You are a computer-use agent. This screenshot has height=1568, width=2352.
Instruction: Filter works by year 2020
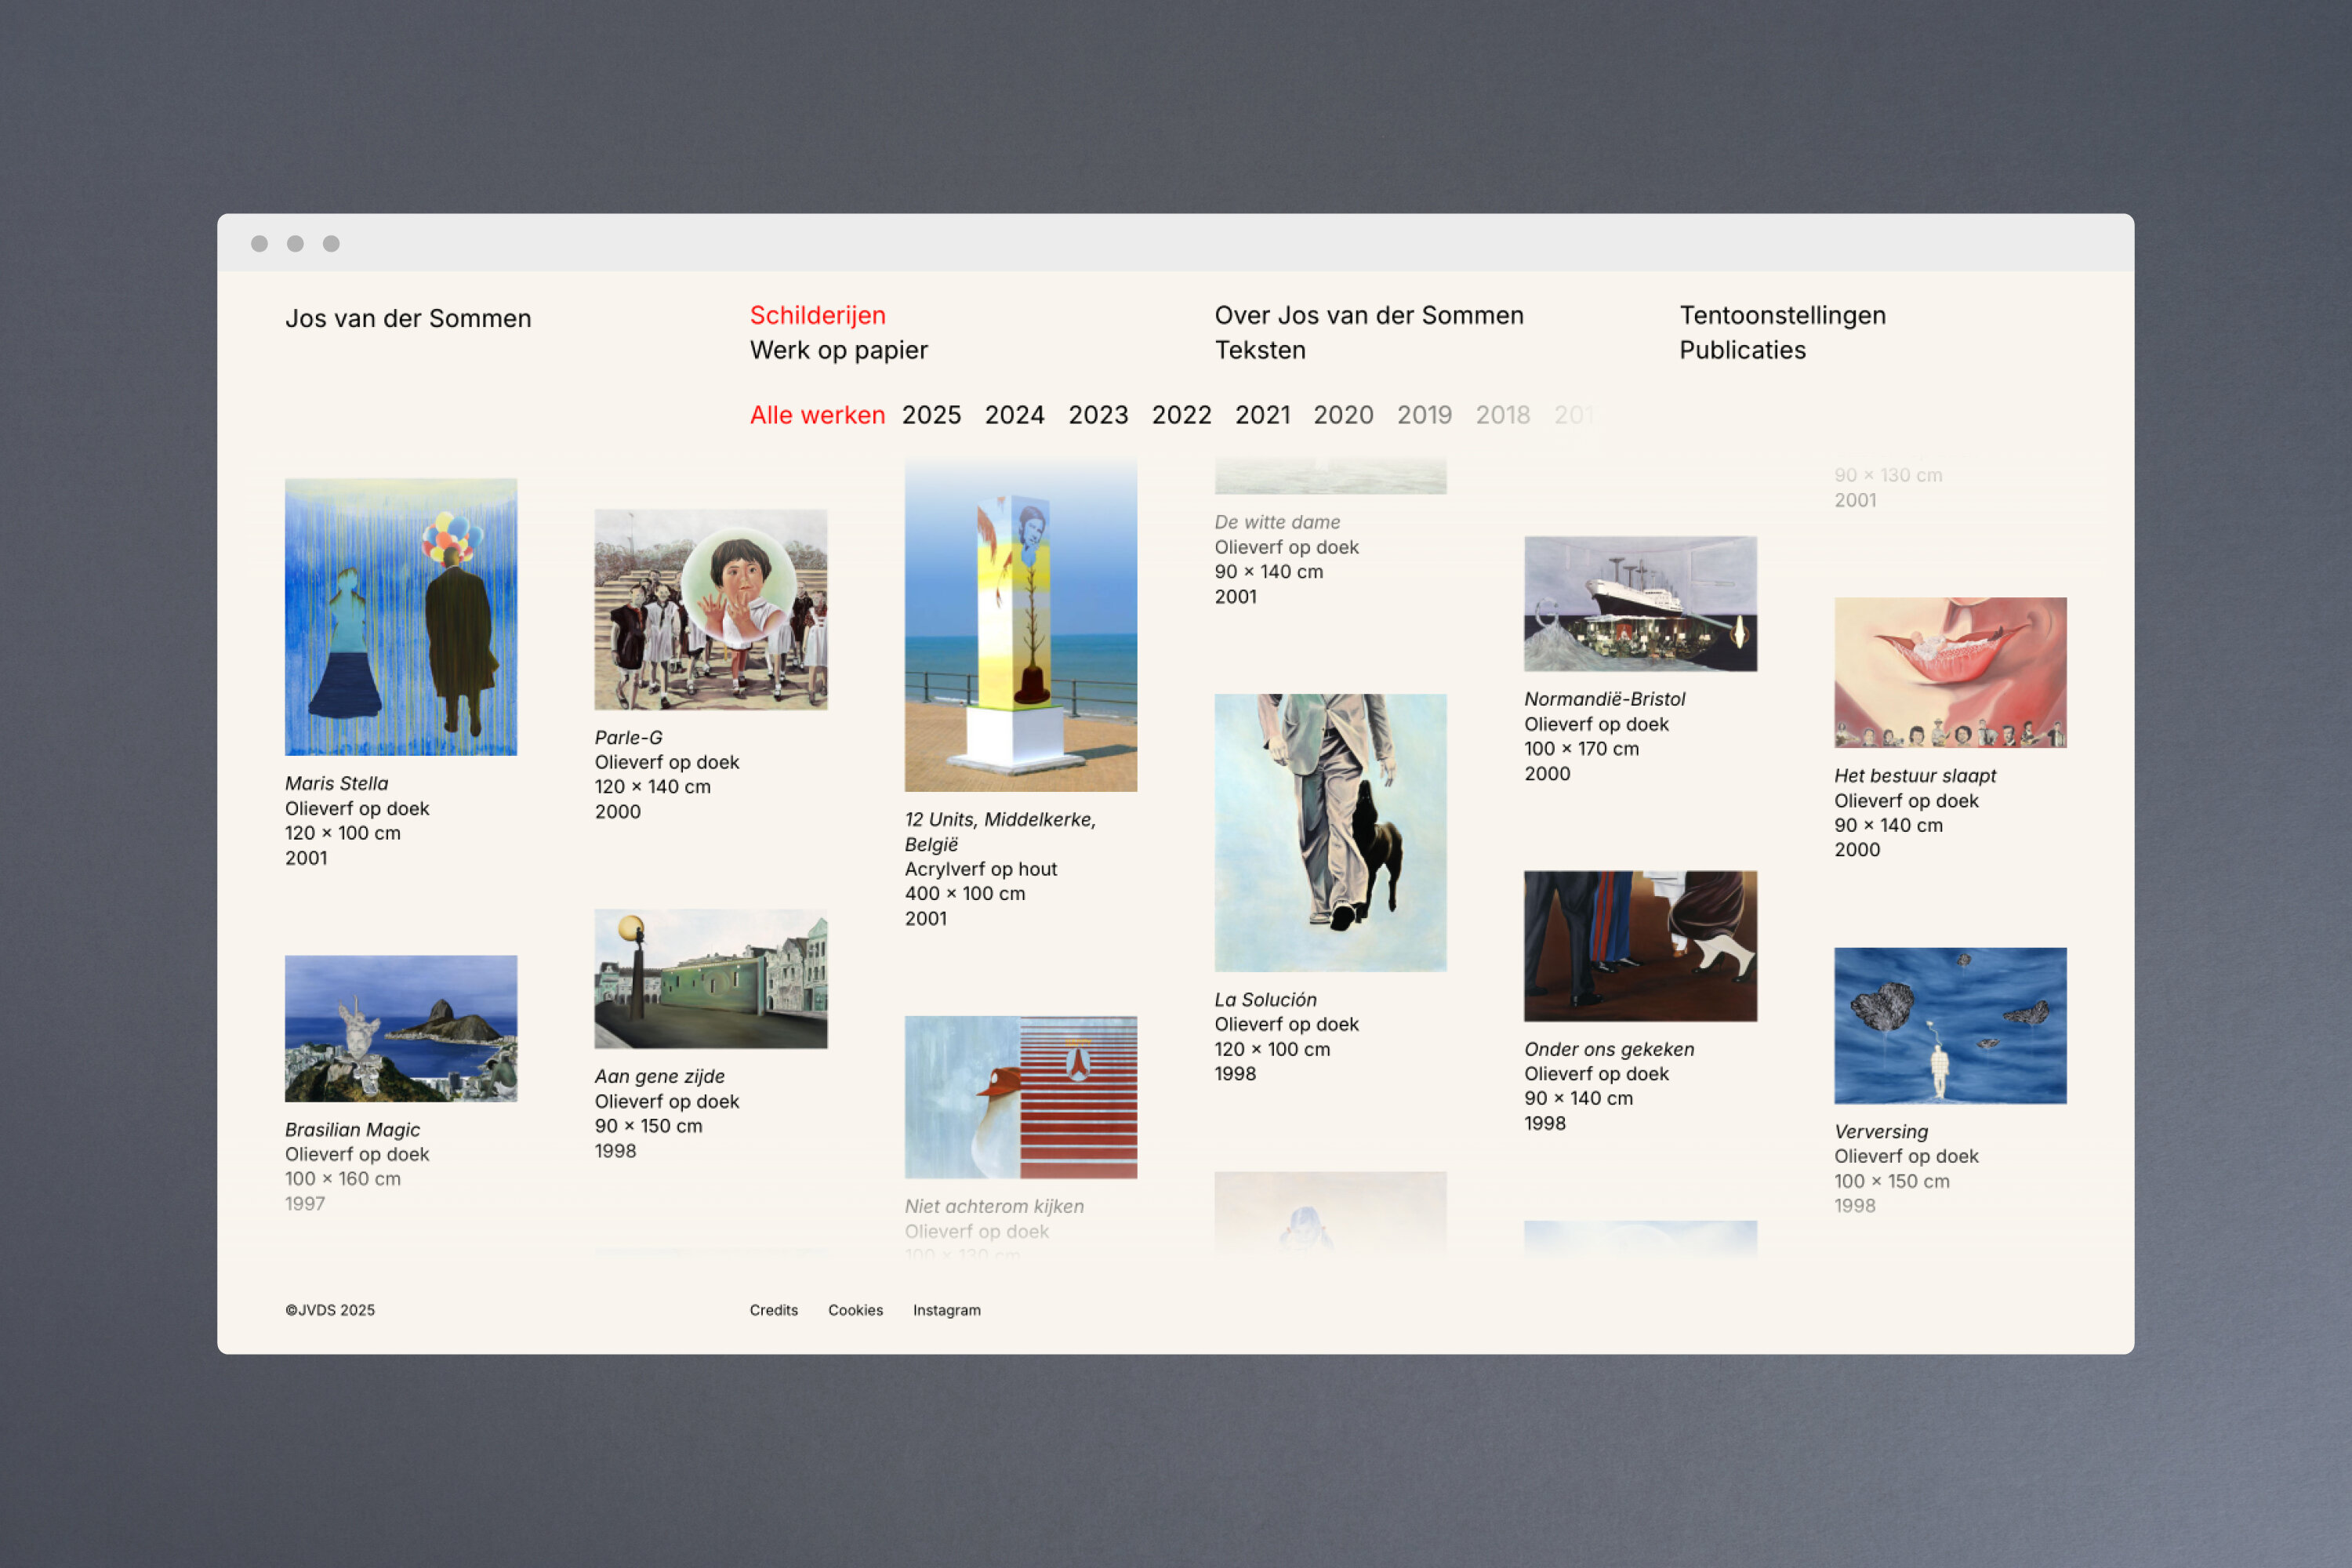click(x=1343, y=415)
